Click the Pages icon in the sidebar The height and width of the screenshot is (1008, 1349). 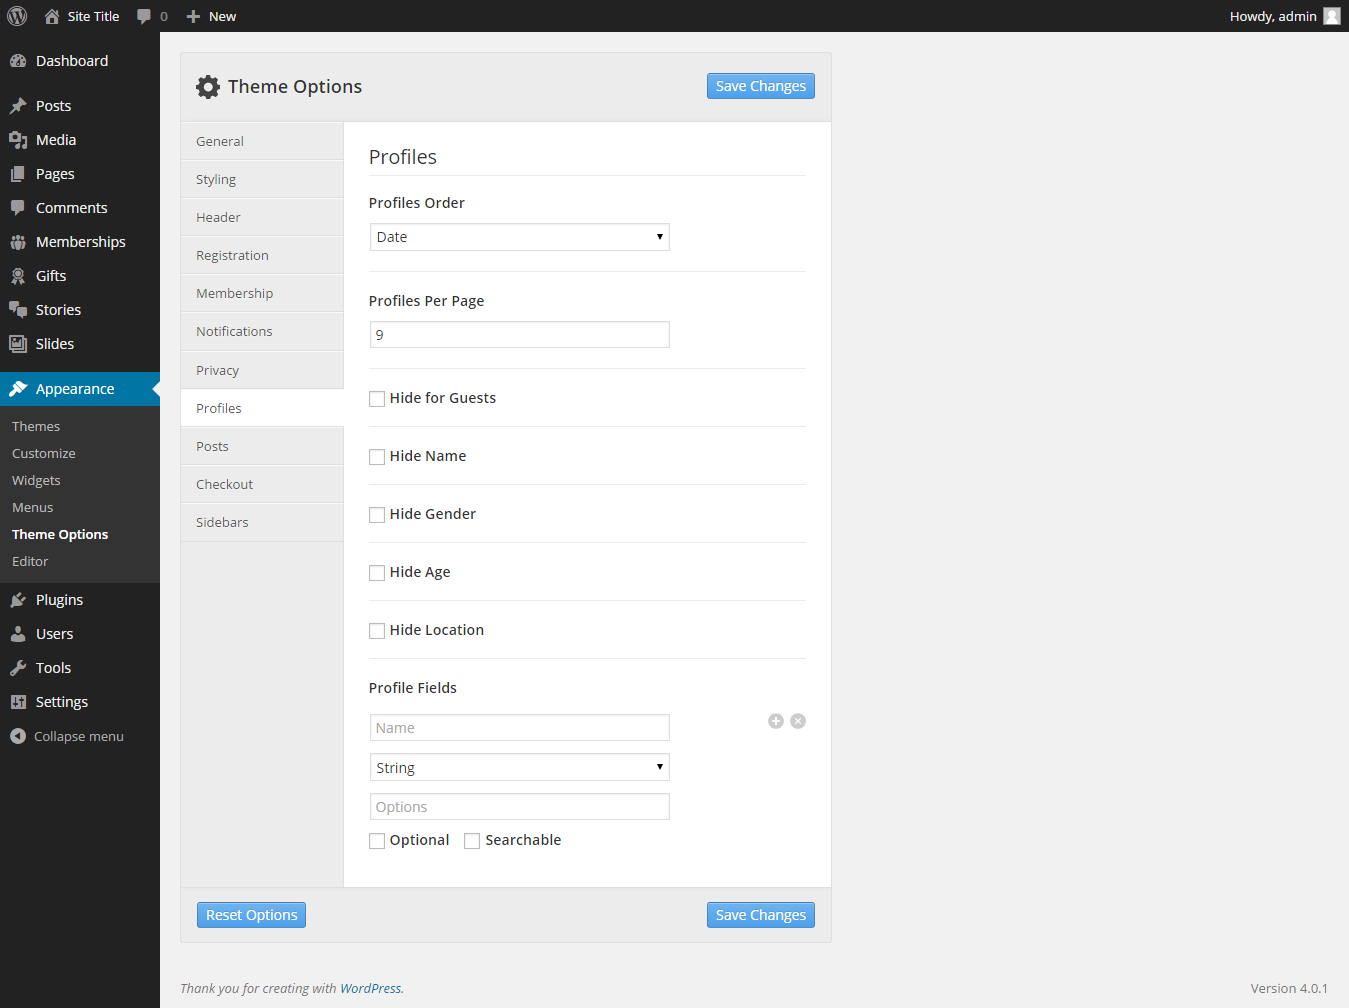coord(18,174)
